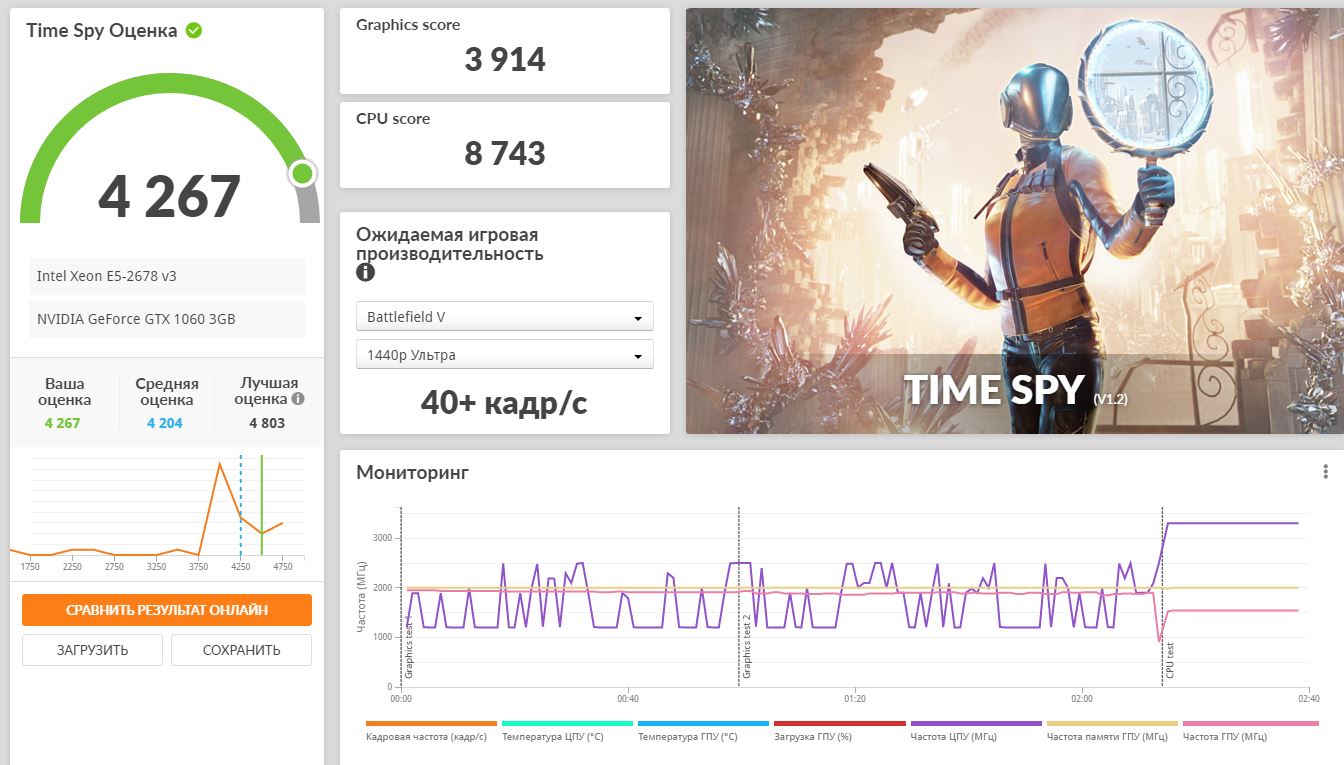Click the Graphics score label
Screen dimensions: 1344x765
408,25
